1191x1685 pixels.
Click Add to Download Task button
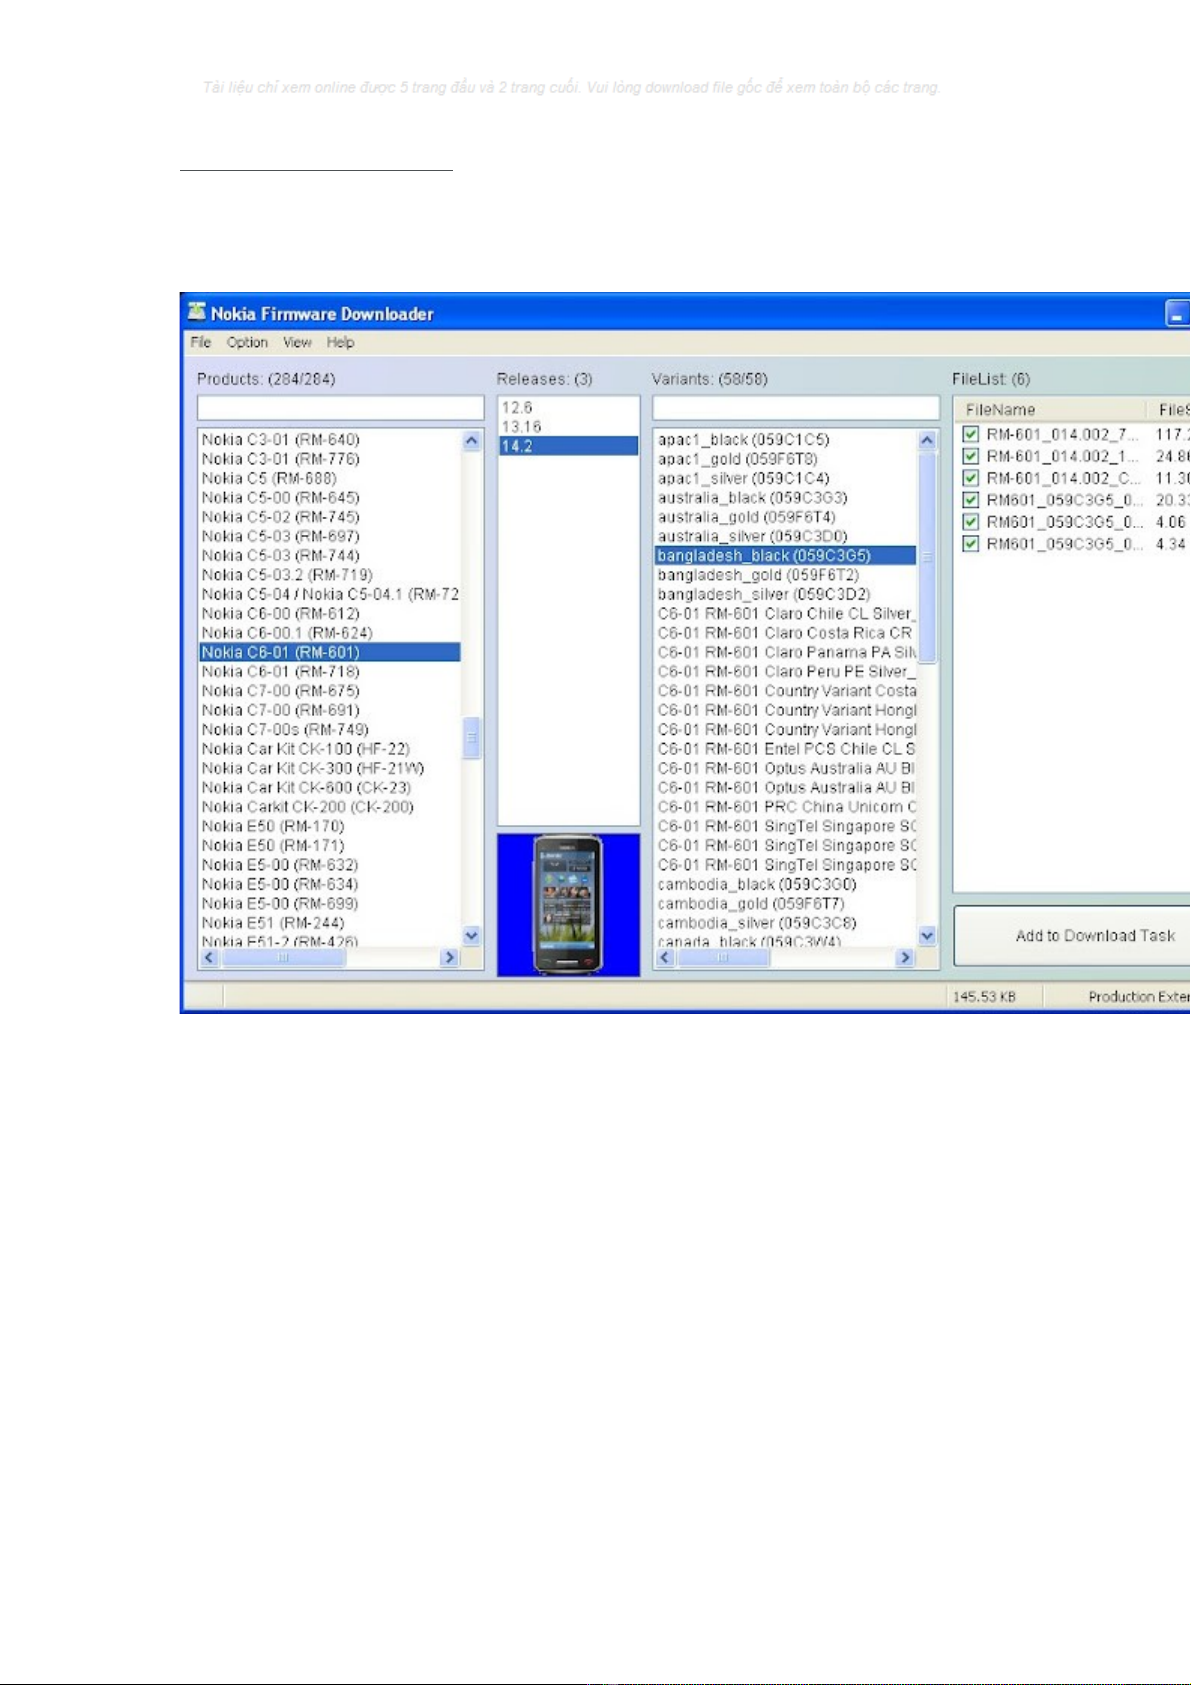tap(1073, 936)
